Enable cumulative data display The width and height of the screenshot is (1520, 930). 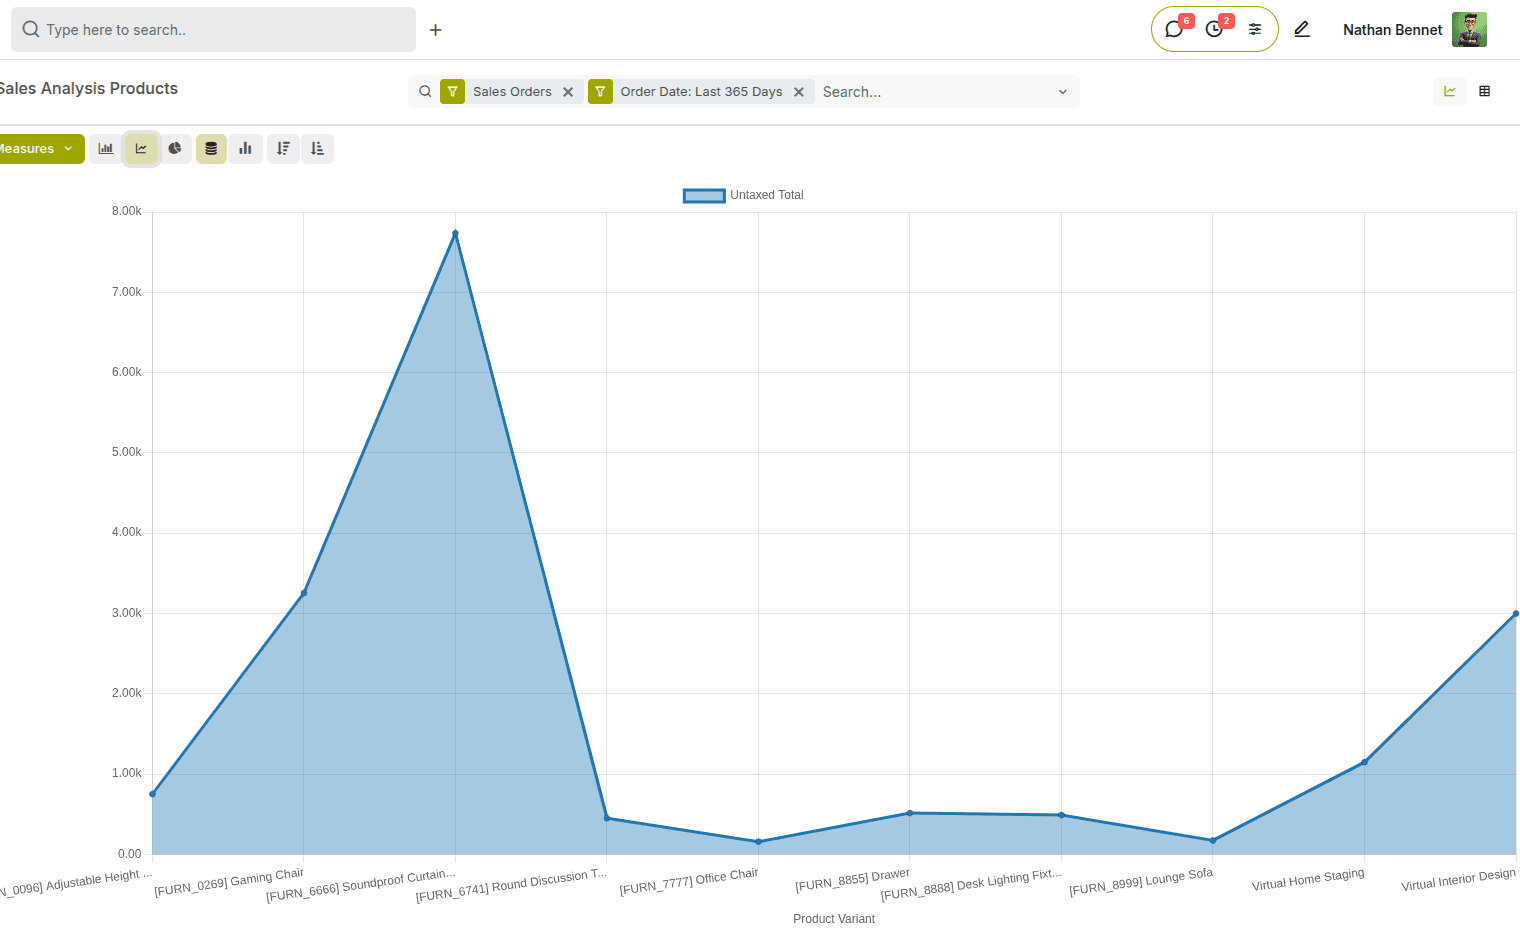point(246,148)
